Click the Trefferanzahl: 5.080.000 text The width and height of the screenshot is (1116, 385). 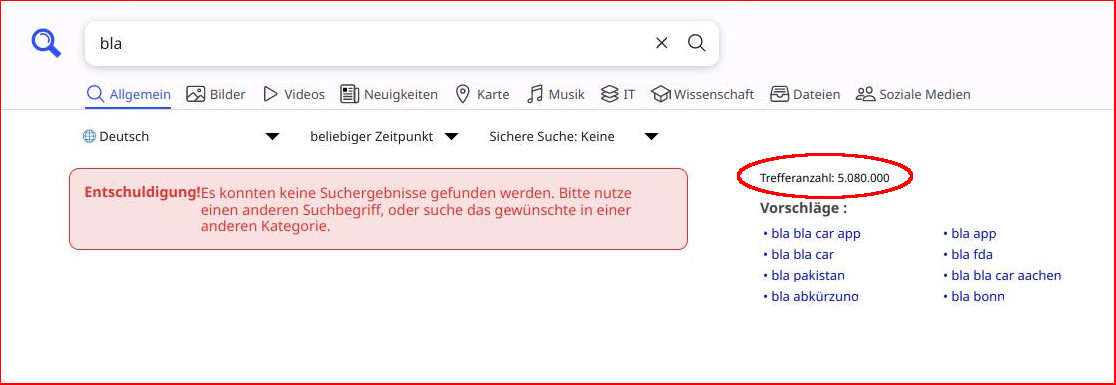pos(825,178)
